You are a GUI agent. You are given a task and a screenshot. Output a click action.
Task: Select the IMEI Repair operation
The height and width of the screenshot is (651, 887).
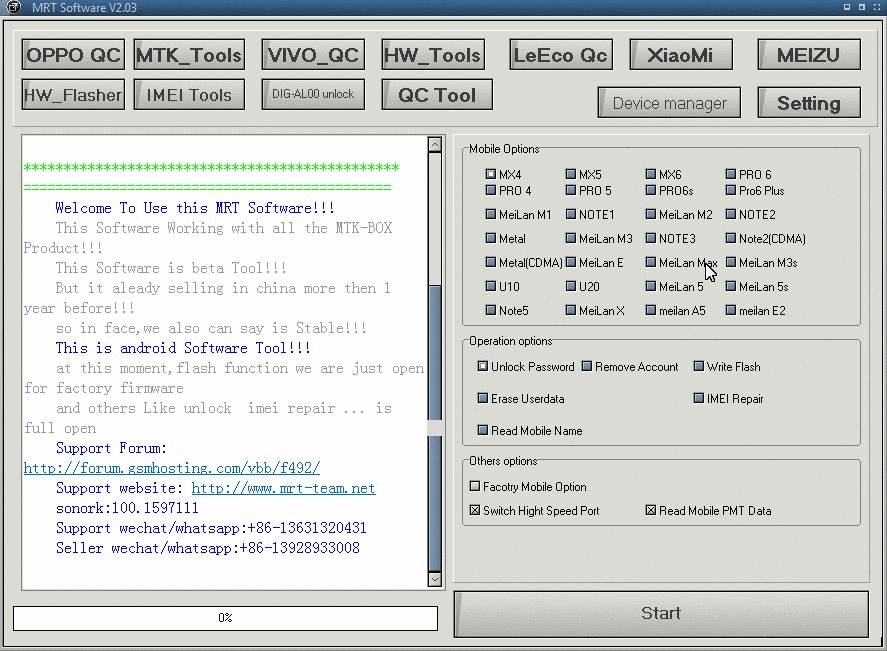pos(699,399)
